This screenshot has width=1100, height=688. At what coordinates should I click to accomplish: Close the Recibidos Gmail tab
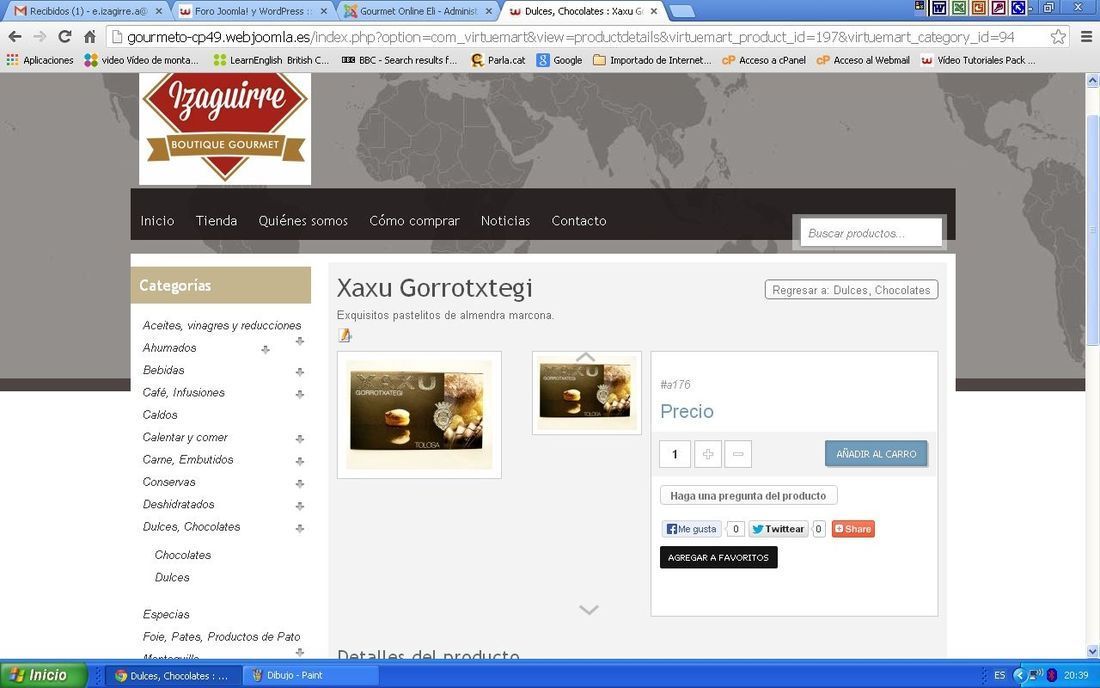pyautogui.click(x=159, y=11)
